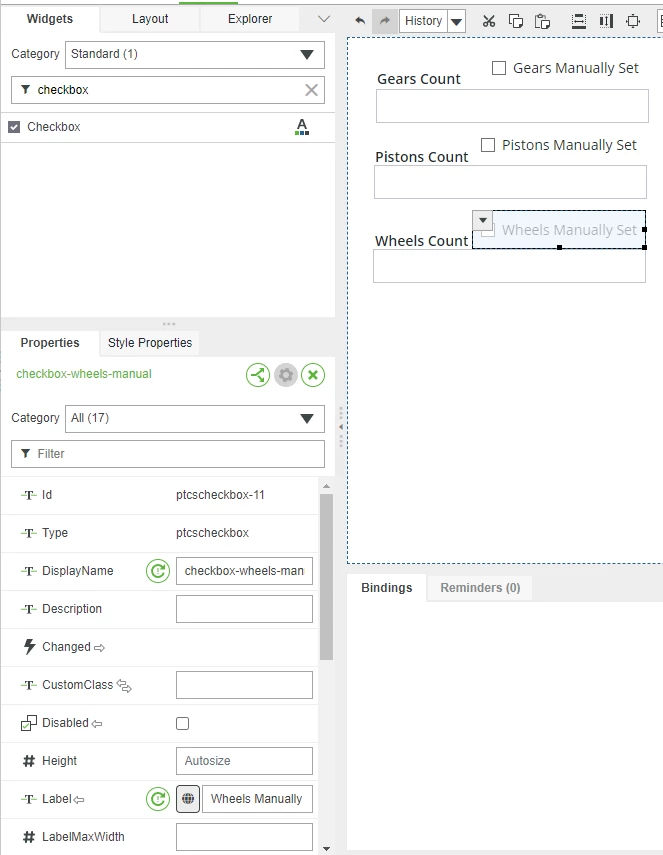Click the Wheels Count label
This screenshot has height=855, width=663.
(x=421, y=241)
